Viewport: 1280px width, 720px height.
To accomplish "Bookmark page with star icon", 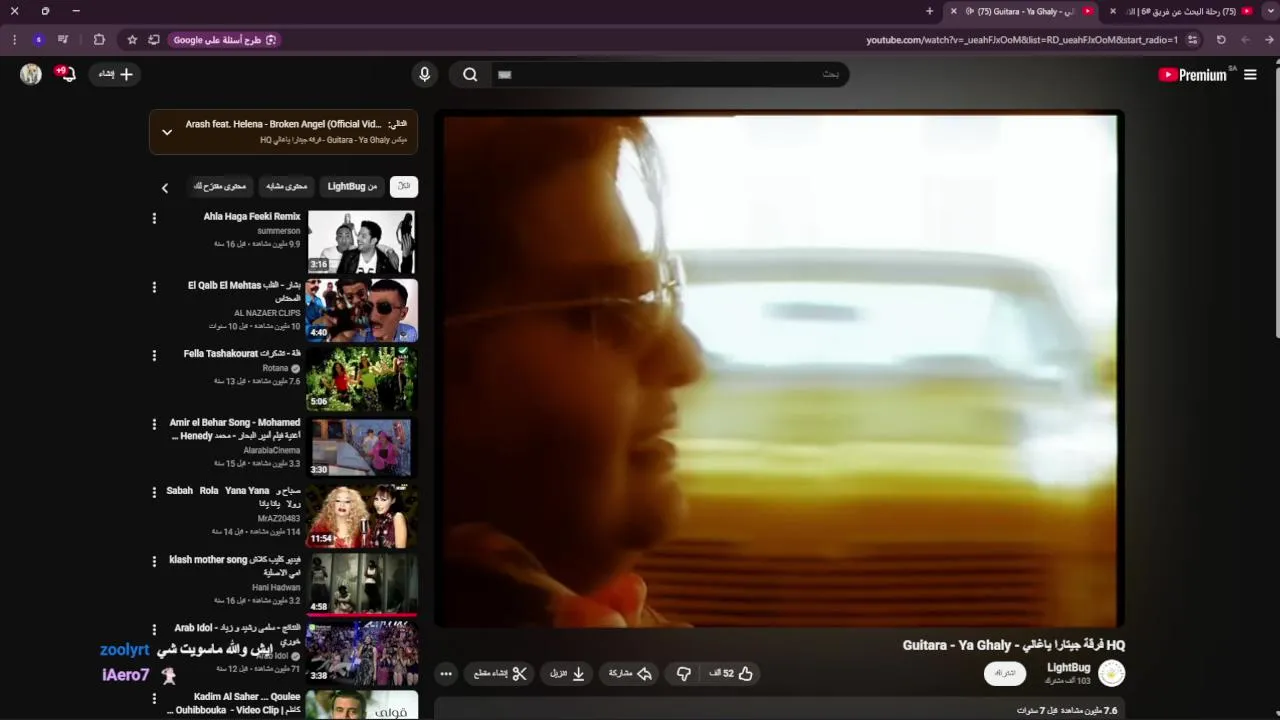I will pos(132,40).
